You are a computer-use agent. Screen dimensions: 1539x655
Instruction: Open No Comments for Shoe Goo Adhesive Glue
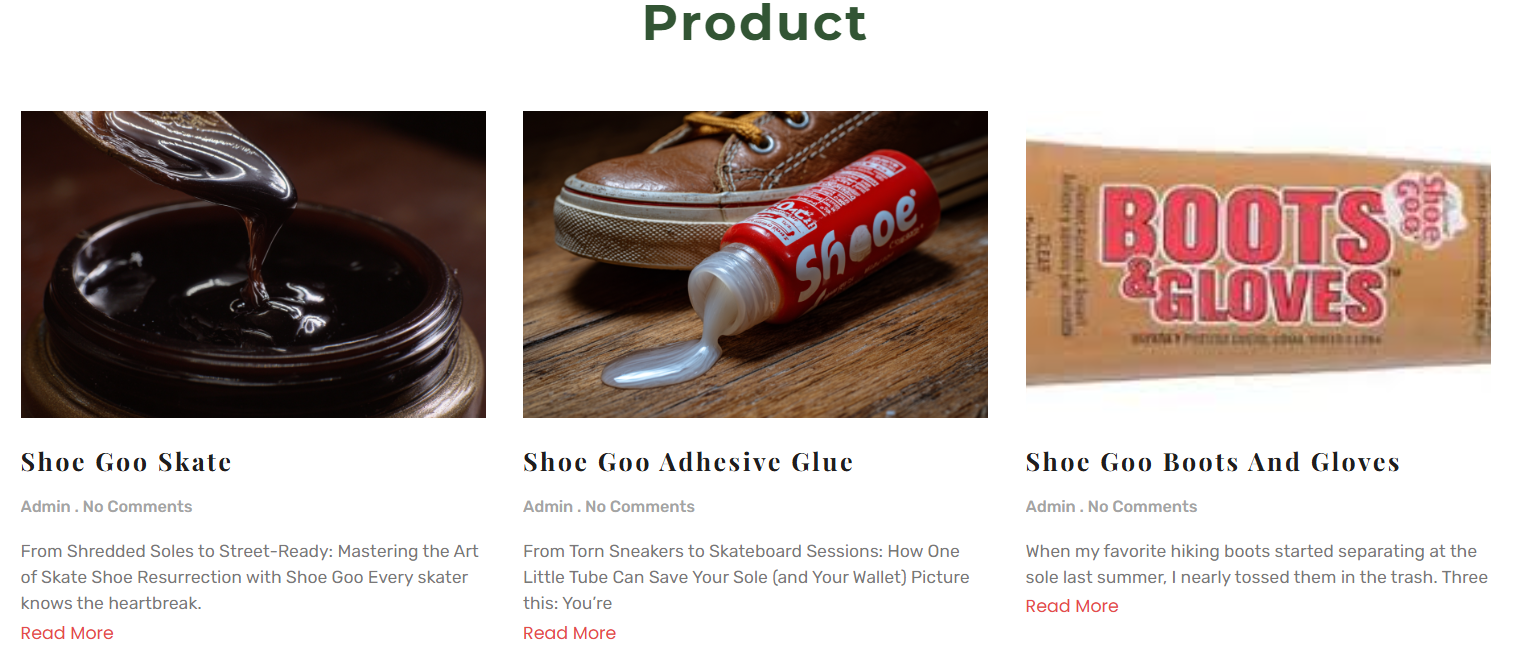[x=639, y=506]
